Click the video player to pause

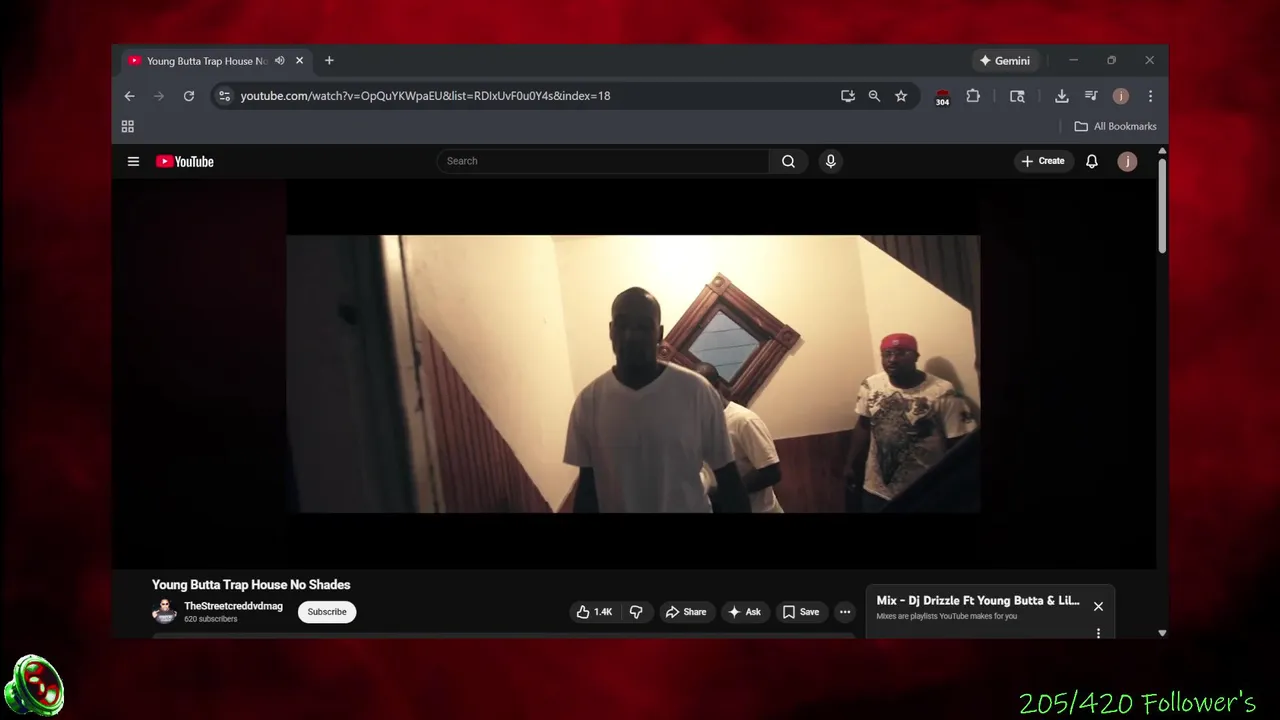[x=633, y=374]
